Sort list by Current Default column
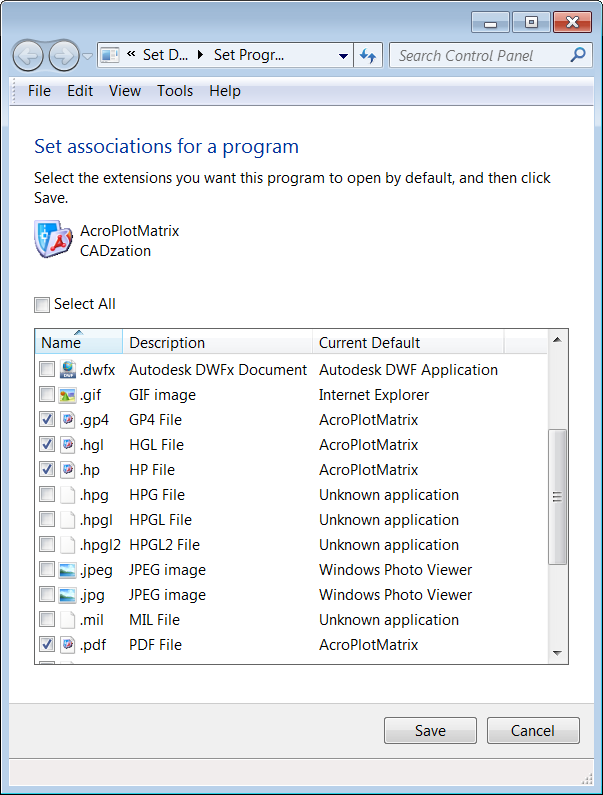Image resolution: width=603 pixels, height=795 pixels. 408,342
